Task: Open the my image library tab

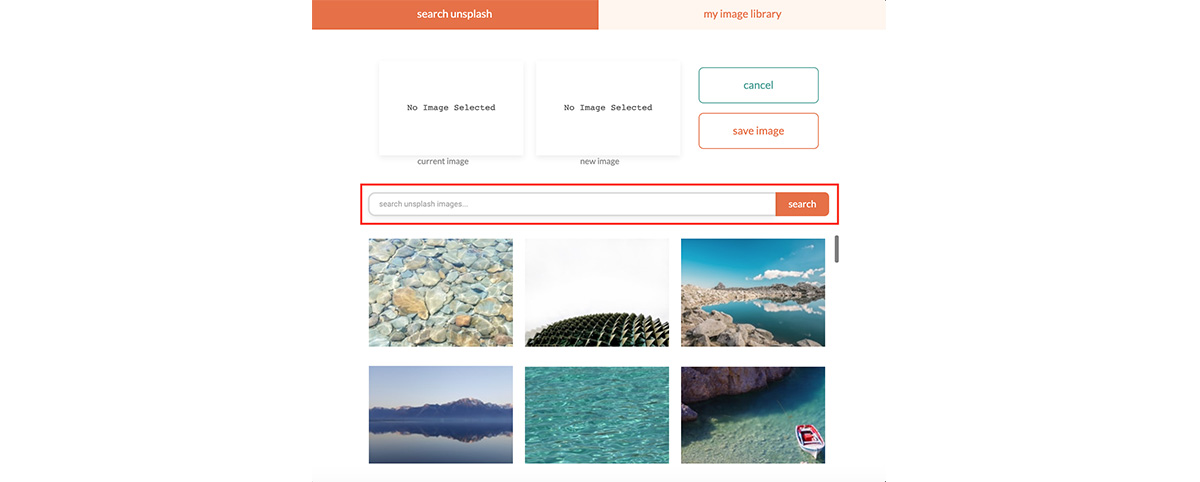Action: (x=742, y=14)
